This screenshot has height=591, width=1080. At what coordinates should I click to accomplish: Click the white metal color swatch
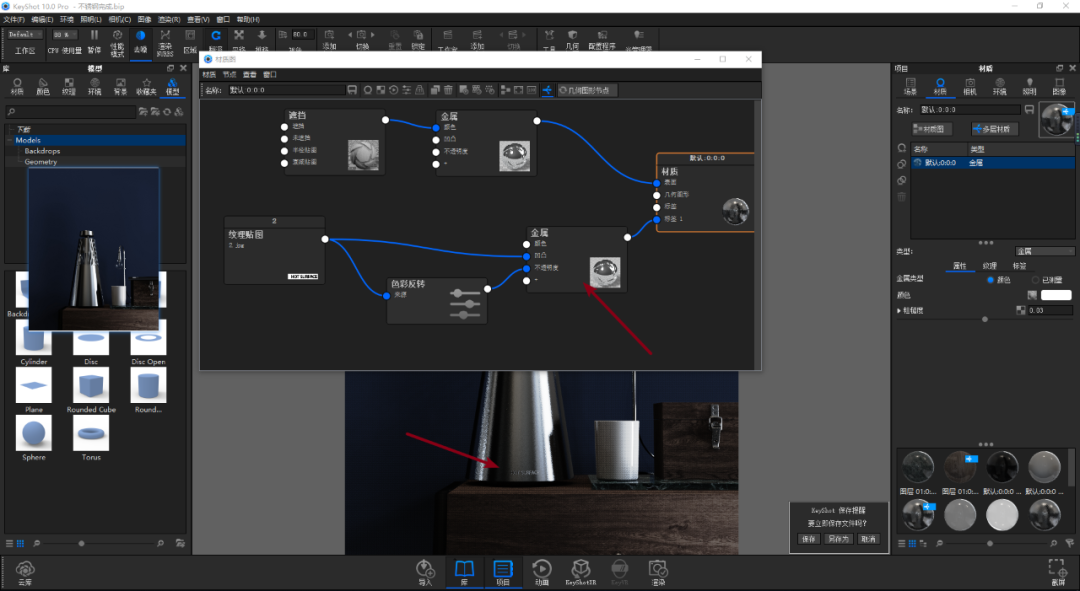tap(1056, 295)
